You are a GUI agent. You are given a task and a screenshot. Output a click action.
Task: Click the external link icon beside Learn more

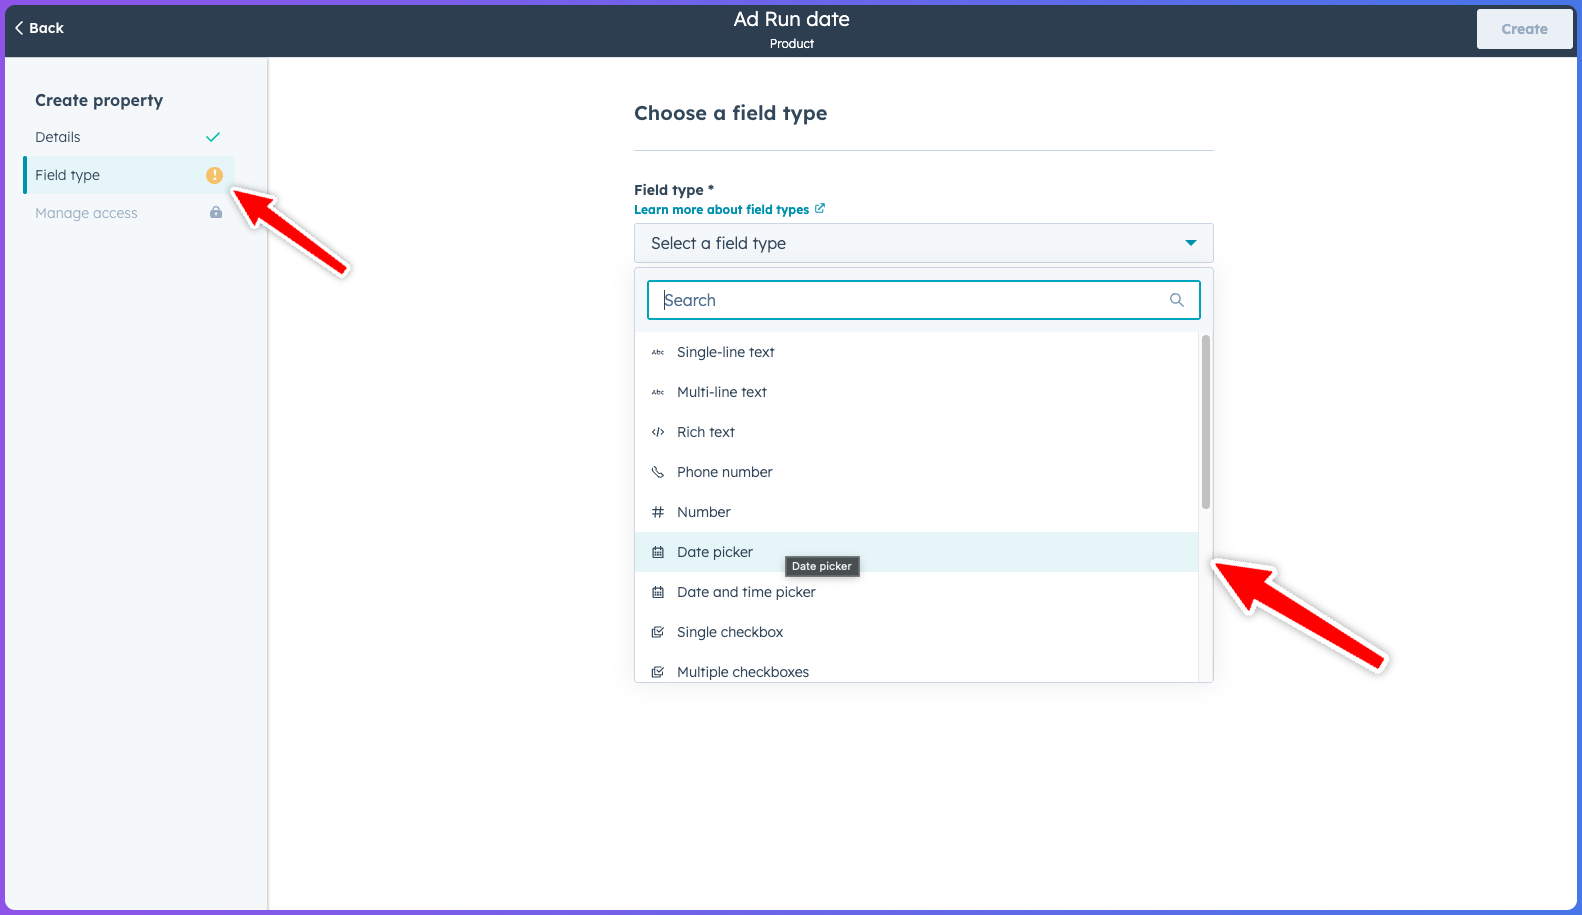tap(820, 208)
